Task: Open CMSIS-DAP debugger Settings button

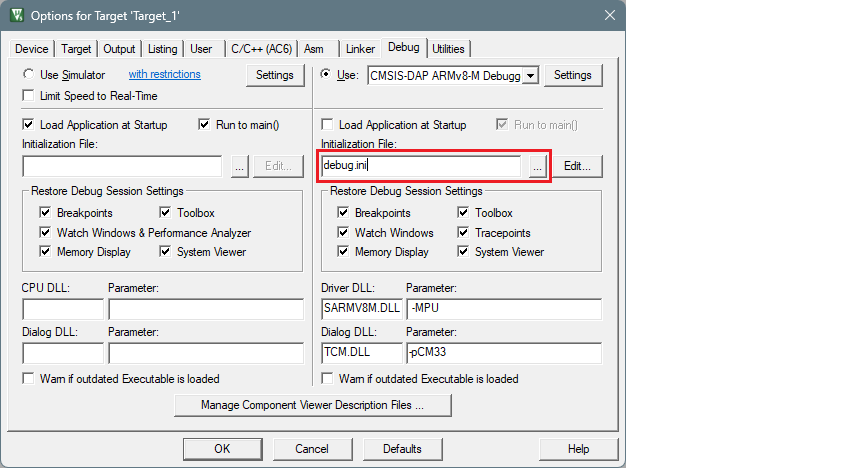Action: pyautogui.click(x=573, y=75)
